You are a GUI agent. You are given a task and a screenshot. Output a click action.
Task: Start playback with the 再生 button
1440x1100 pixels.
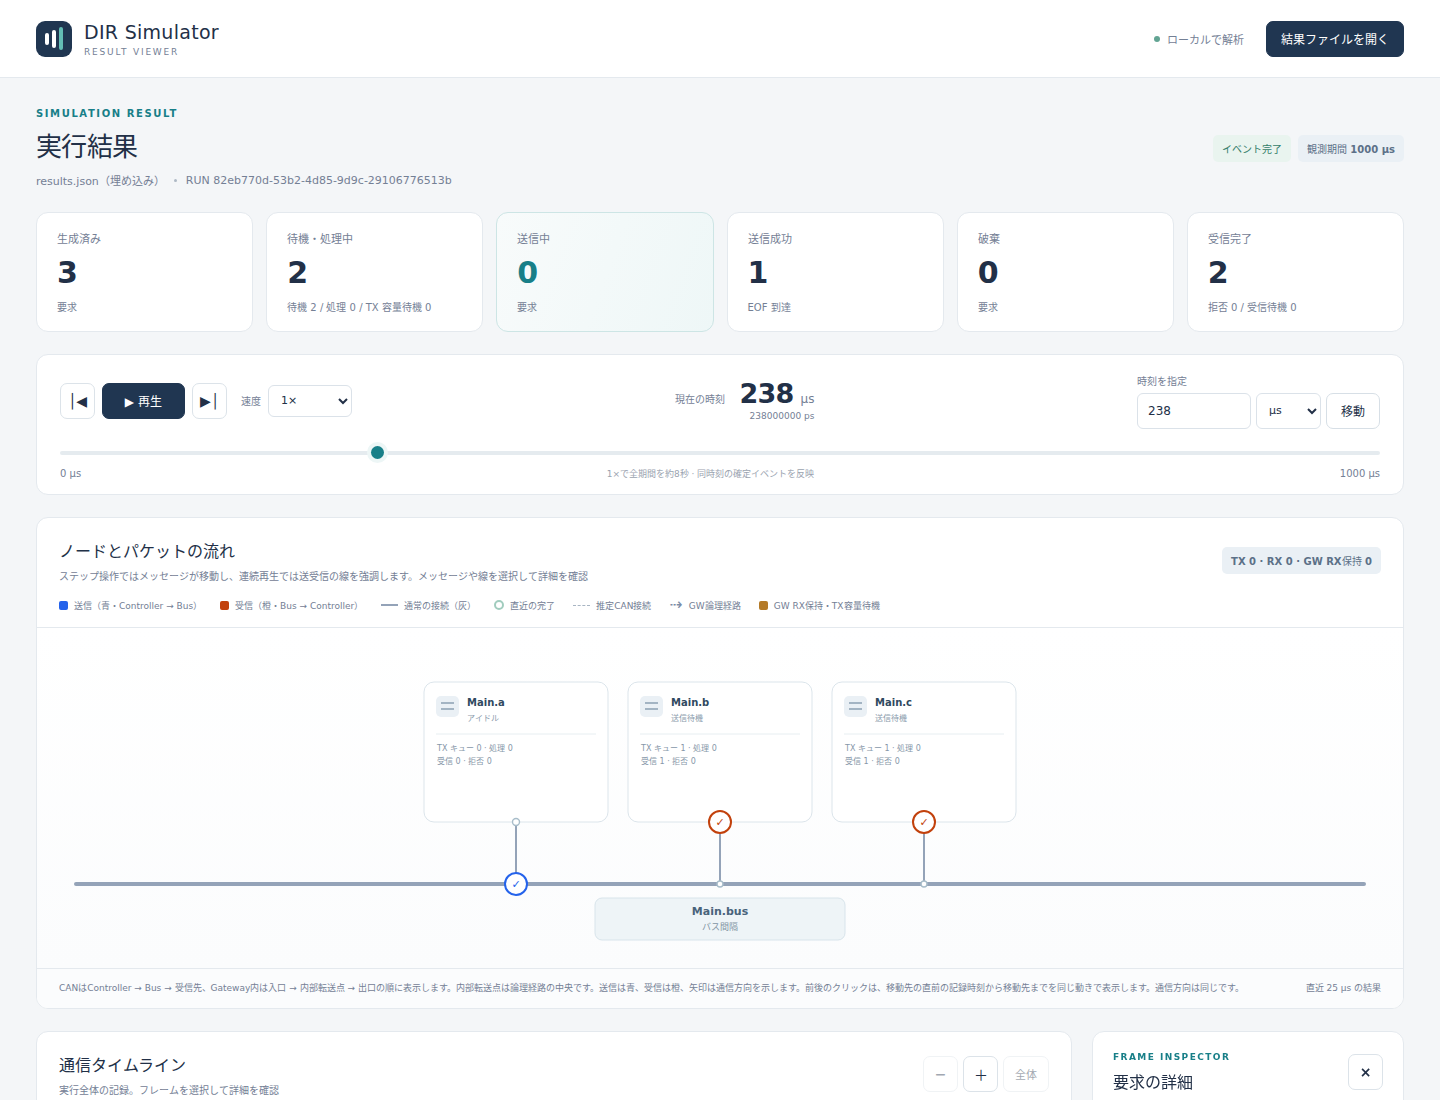(143, 401)
